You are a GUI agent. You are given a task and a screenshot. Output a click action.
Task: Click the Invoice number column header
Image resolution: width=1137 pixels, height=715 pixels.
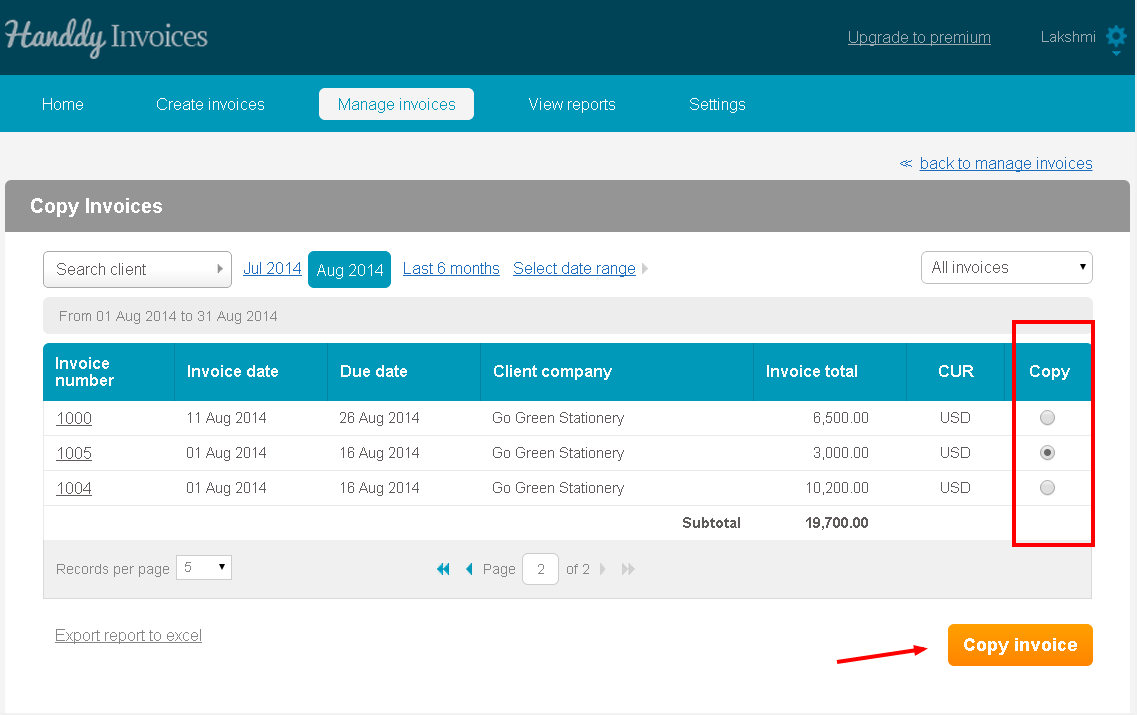(x=109, y=372)
